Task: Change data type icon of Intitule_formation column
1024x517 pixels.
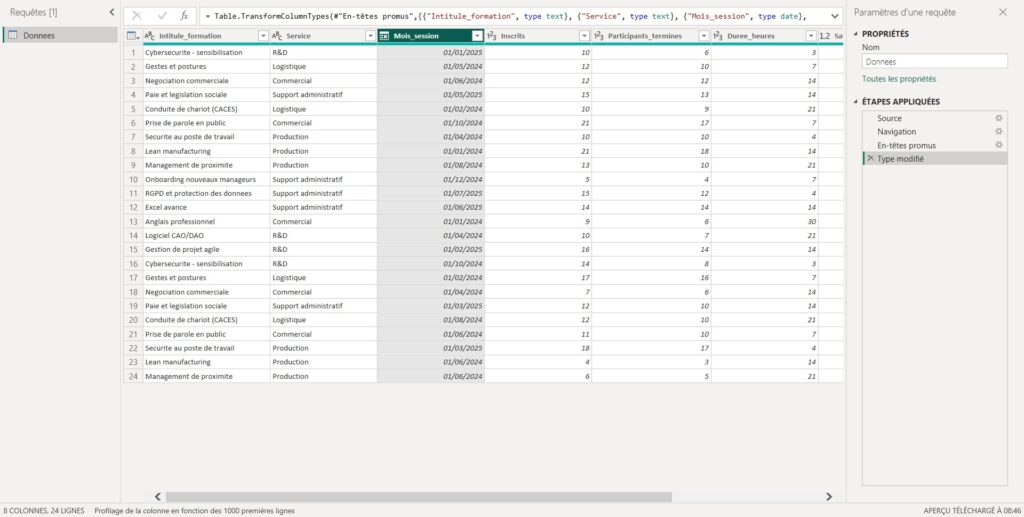Action: point(150,36)
